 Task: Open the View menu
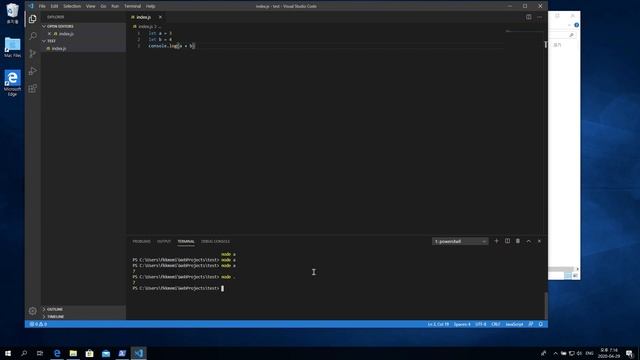click(91, 6)
